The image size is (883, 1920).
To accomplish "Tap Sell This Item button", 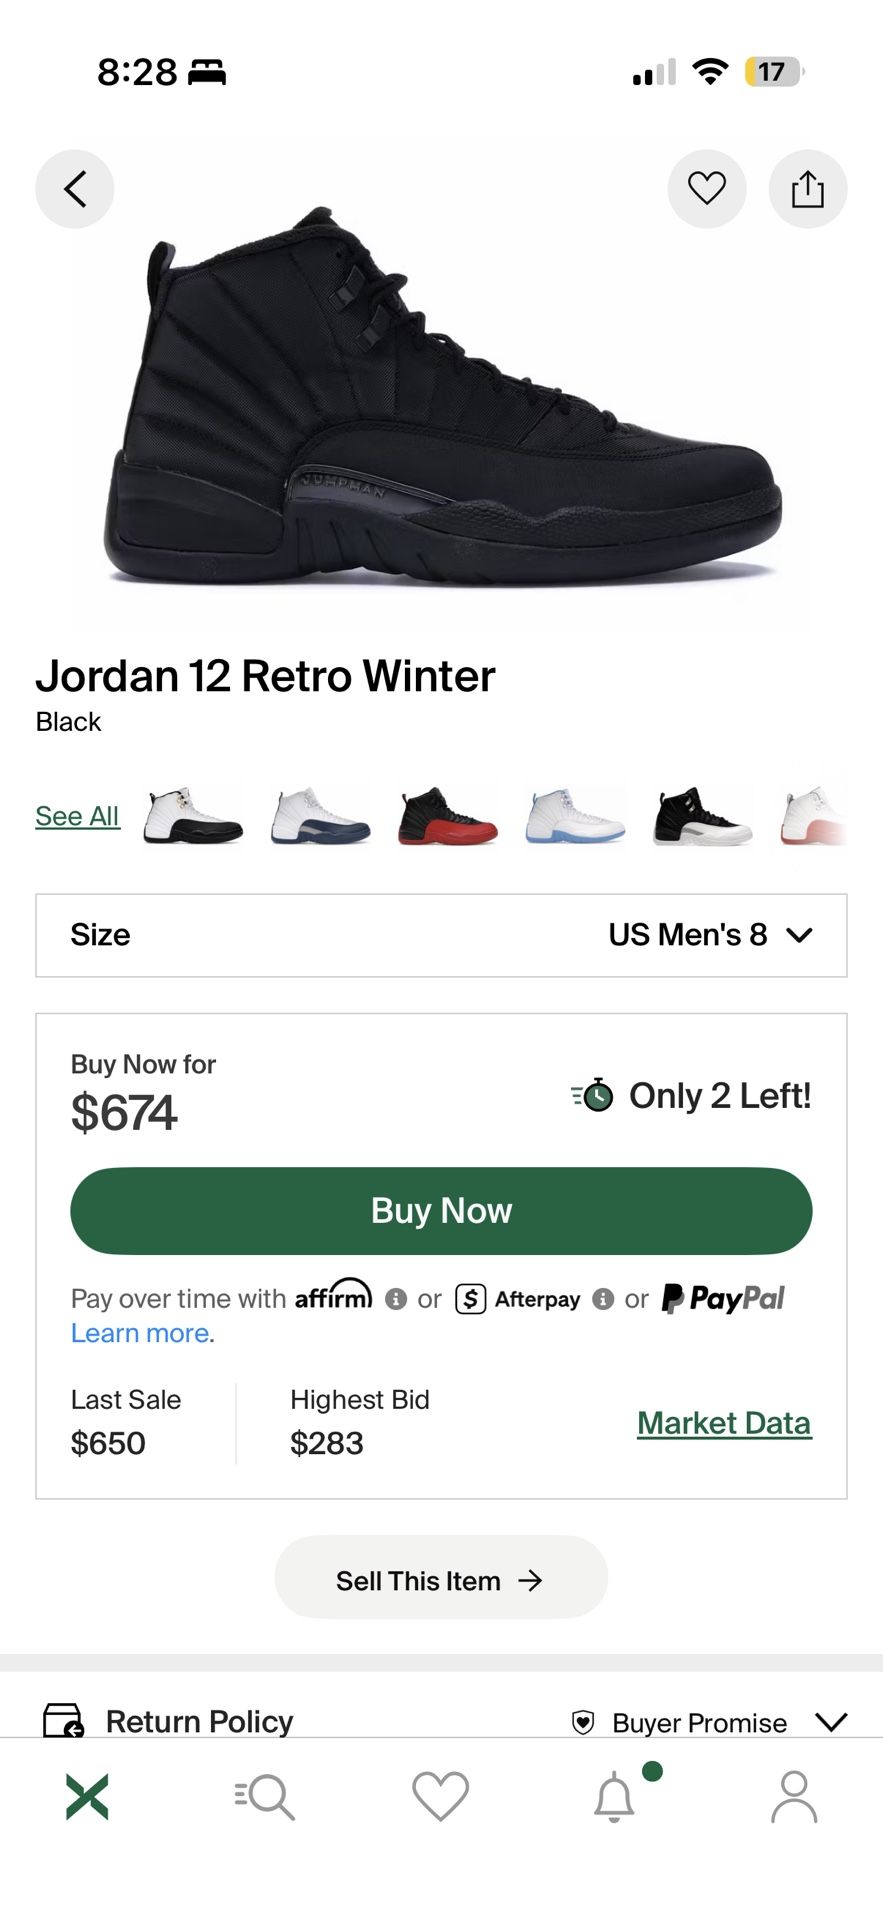I will (441, 1580).
